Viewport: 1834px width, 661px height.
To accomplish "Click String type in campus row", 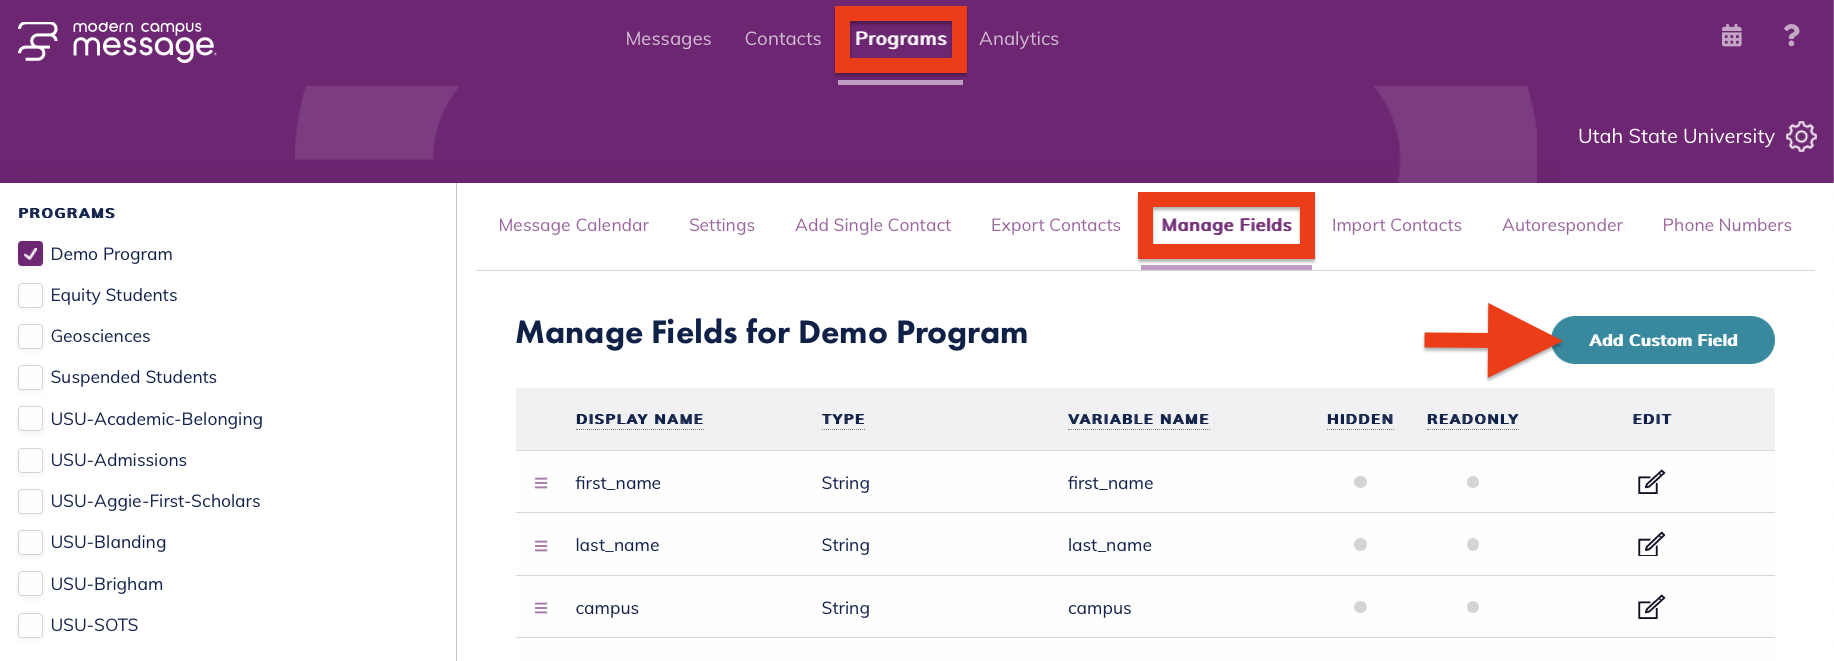I will coord(845,608).
